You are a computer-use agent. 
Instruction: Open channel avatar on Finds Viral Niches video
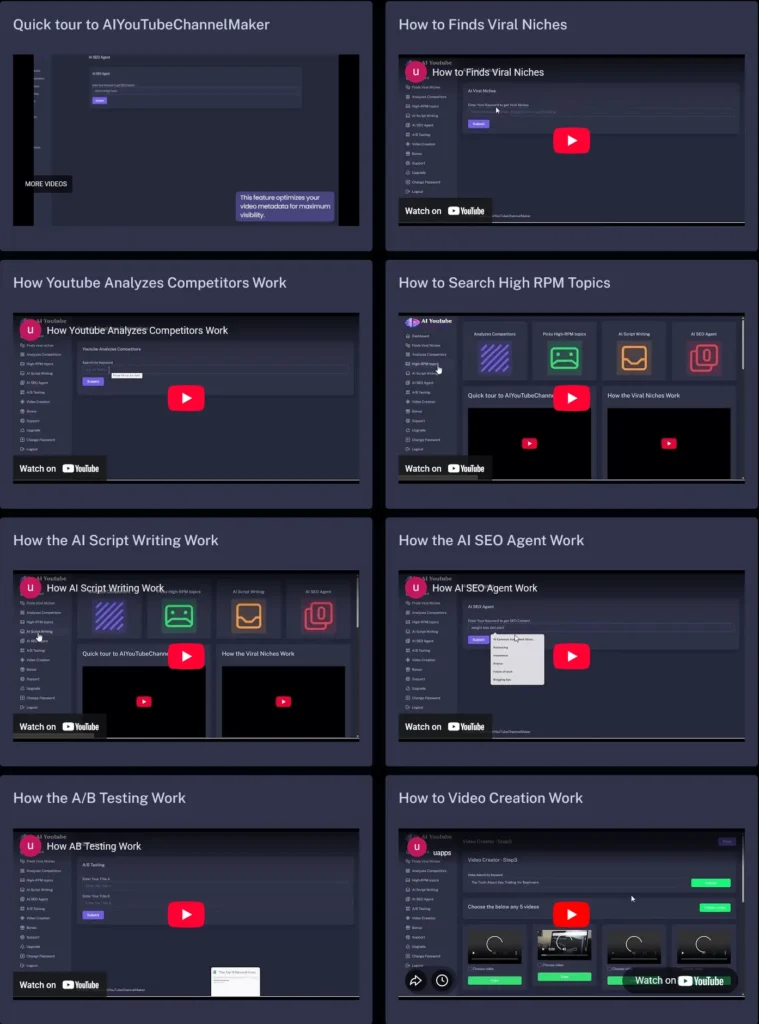(416, 72)
